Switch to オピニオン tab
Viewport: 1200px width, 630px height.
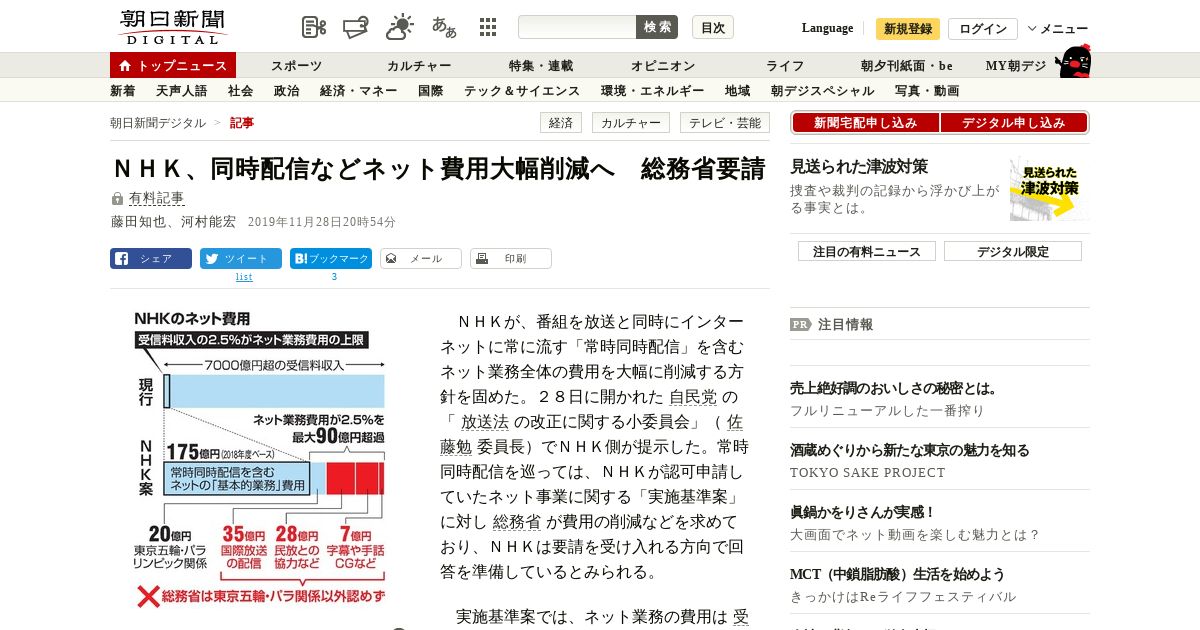[x=663, y=66]
